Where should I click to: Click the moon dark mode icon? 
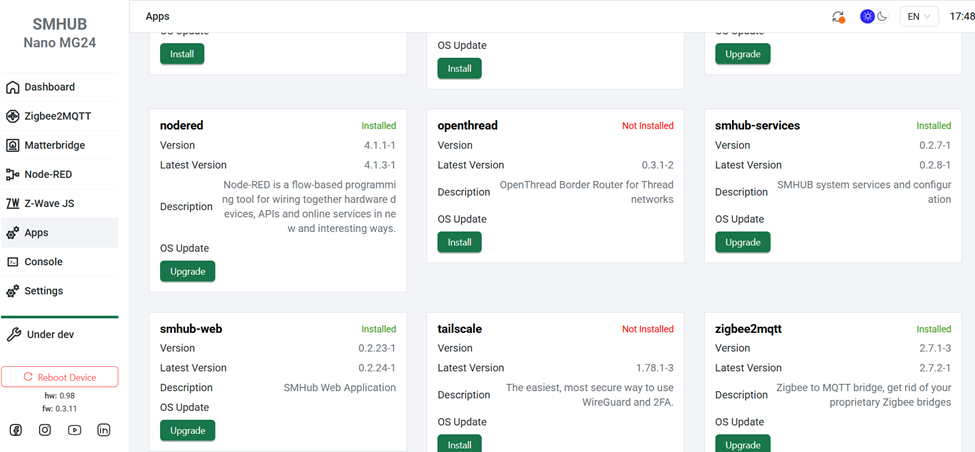pos(882,17)
